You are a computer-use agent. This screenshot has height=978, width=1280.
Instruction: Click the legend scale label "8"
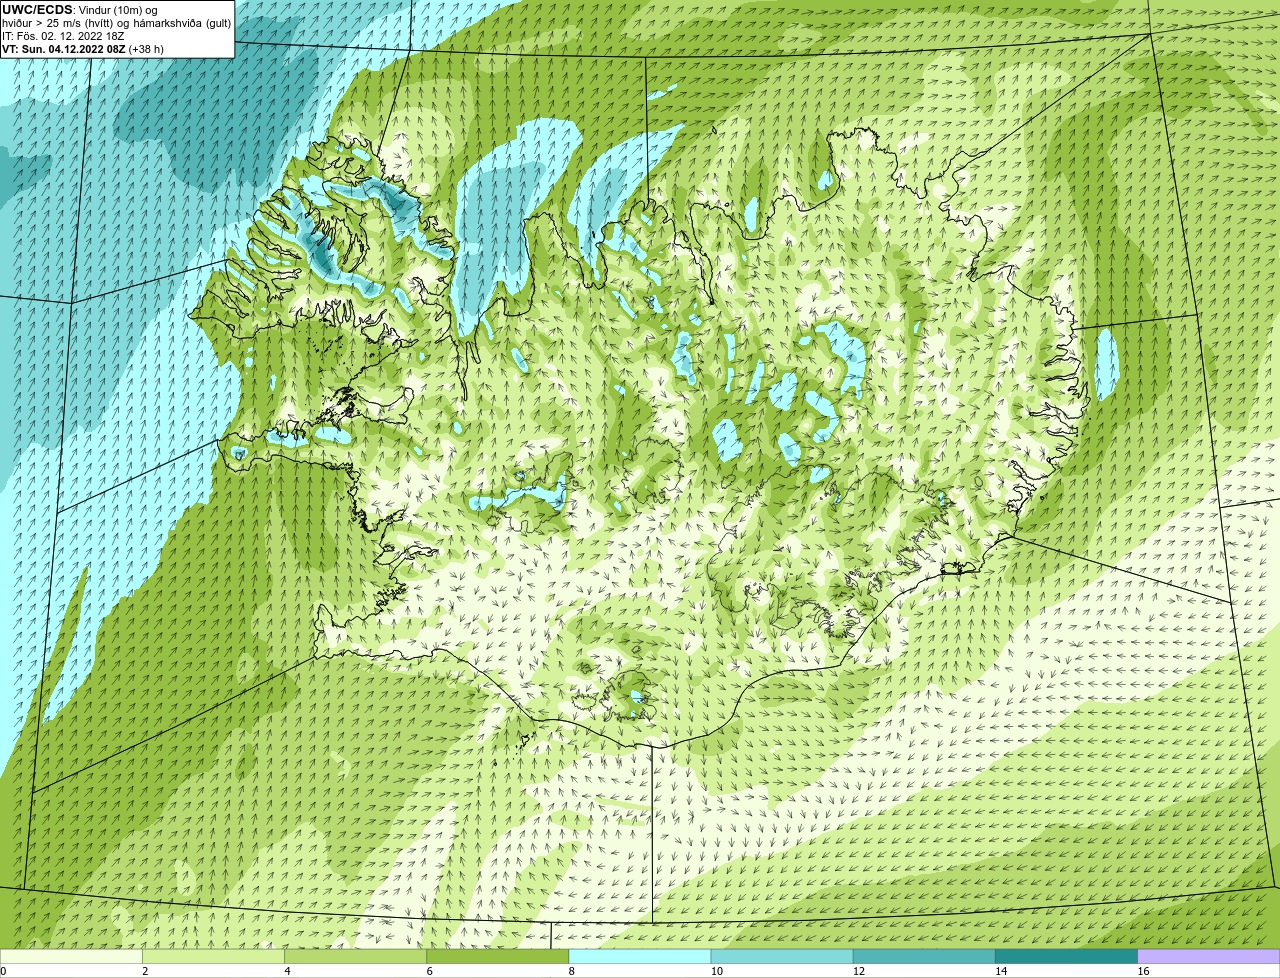[572, 971]
